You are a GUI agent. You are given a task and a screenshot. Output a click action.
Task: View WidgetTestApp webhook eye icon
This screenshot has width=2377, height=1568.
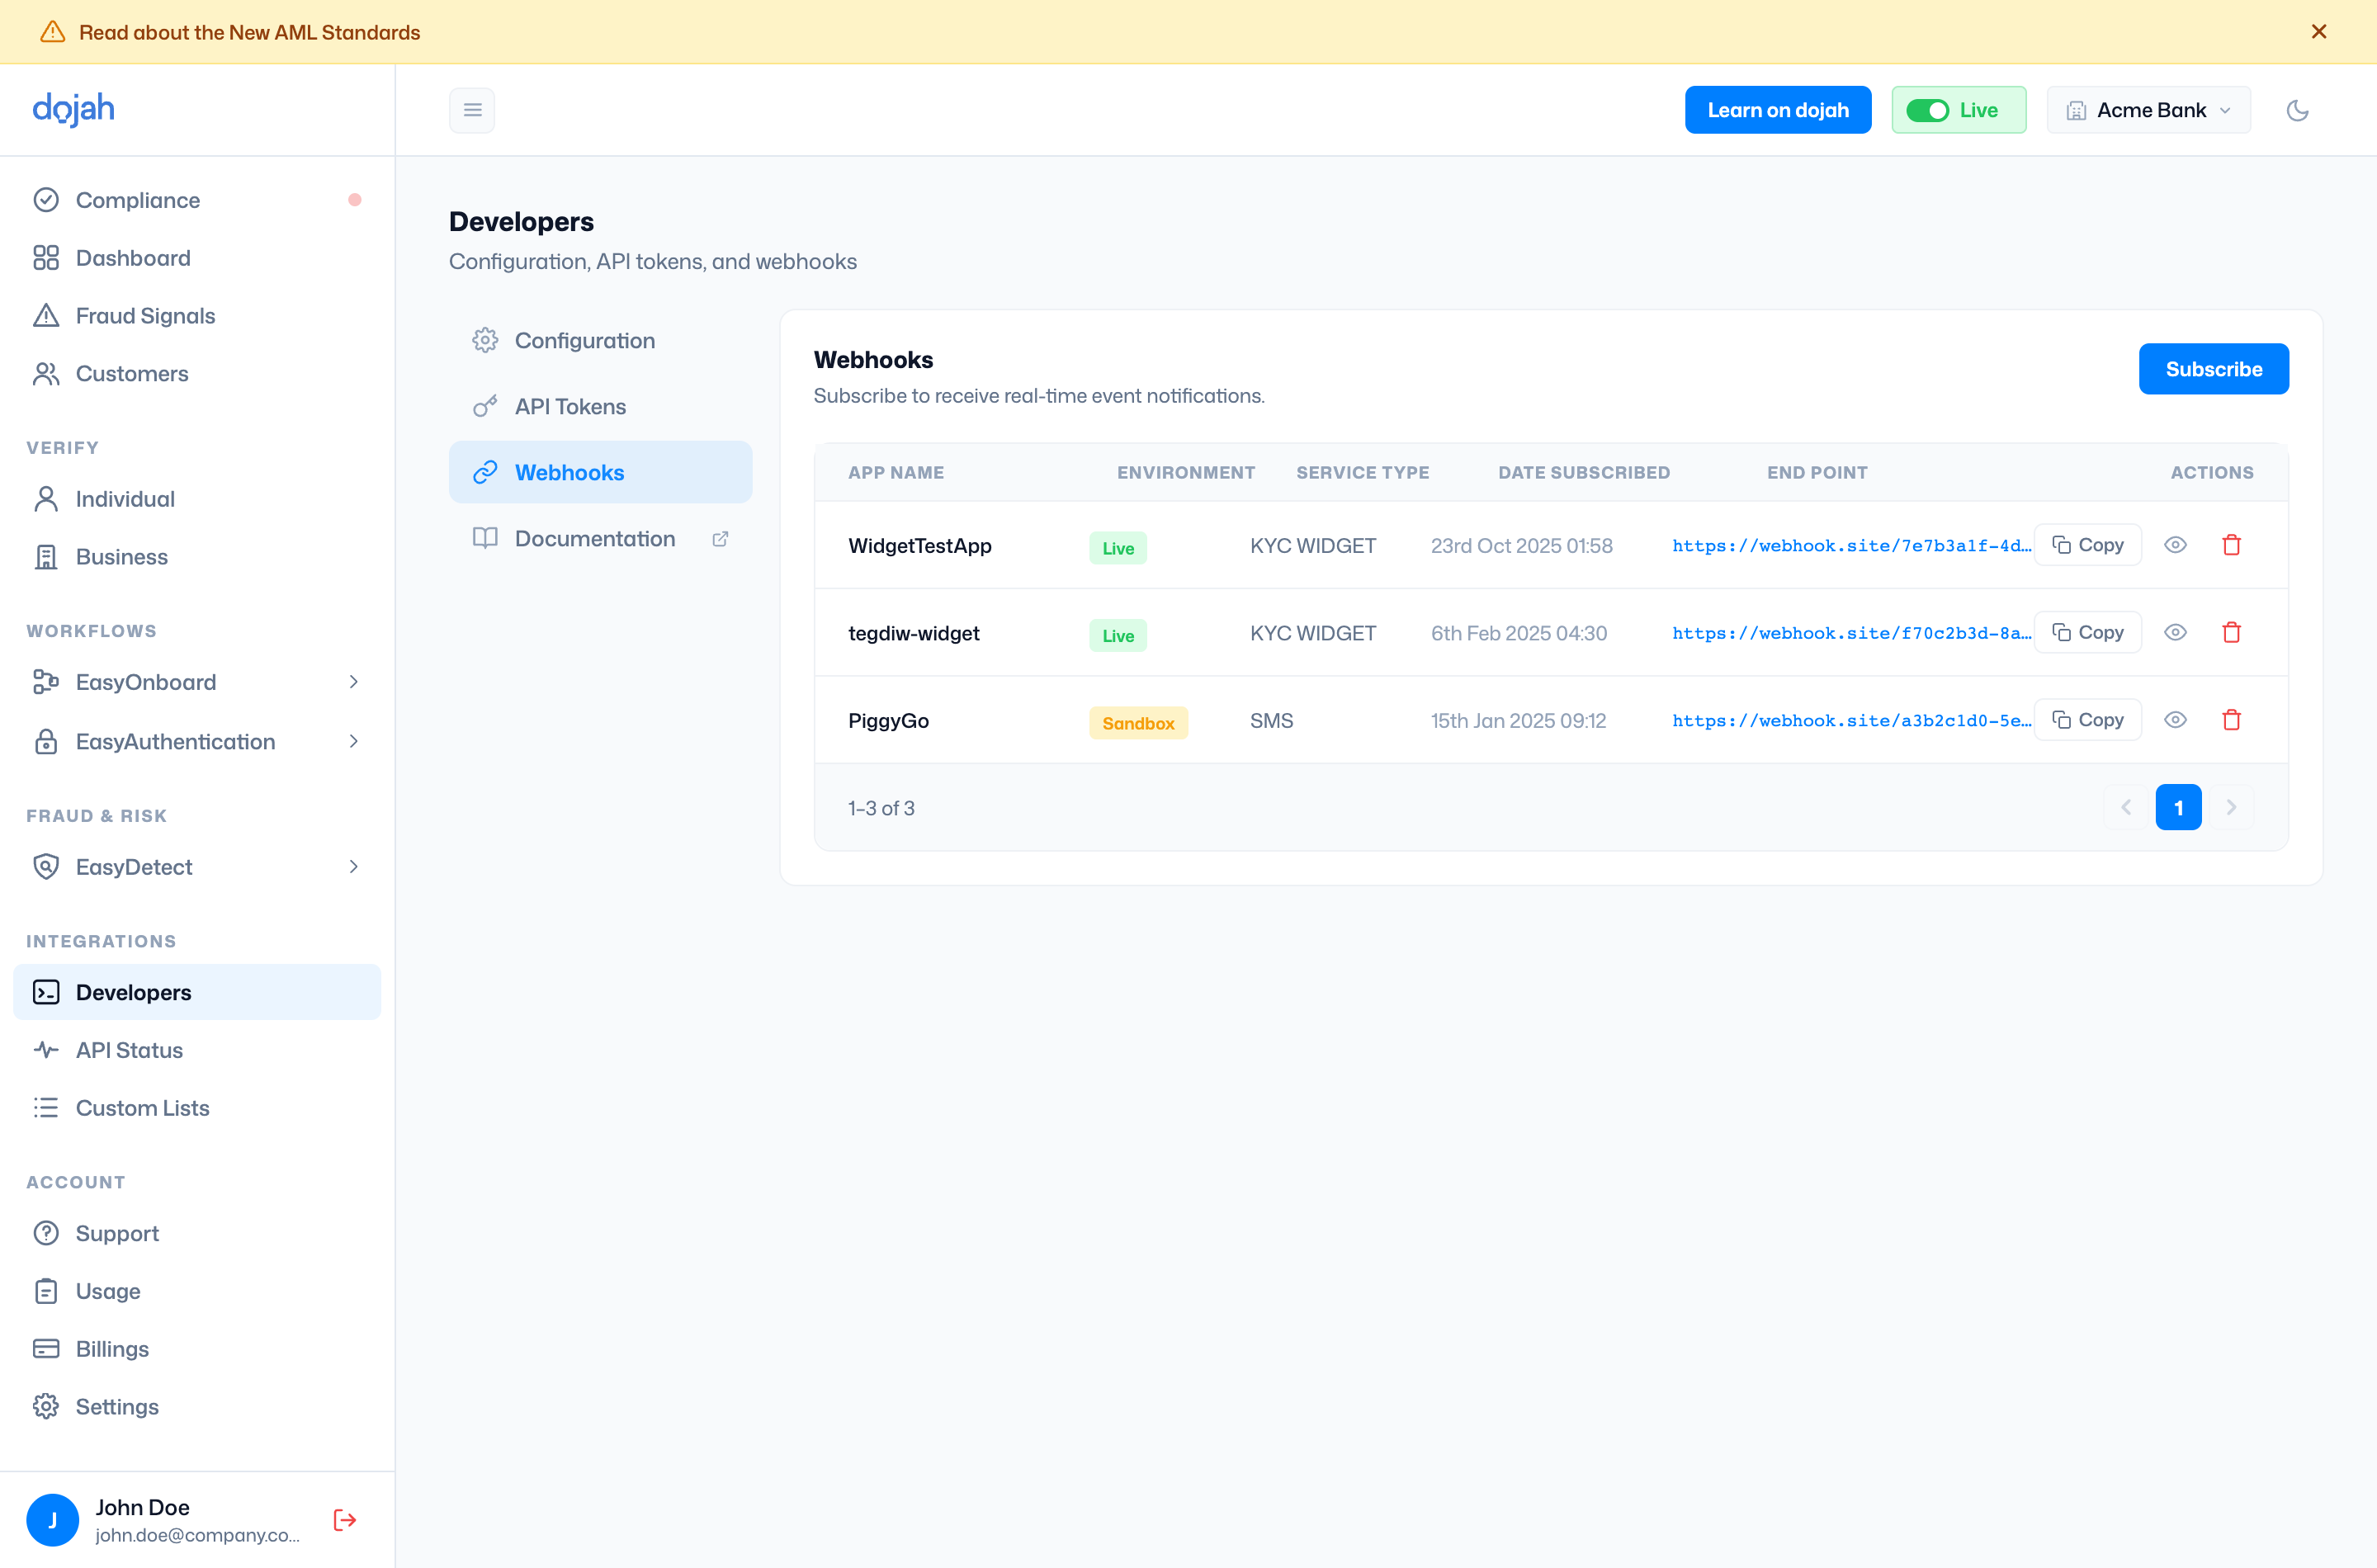click(x=2175, y=545)
